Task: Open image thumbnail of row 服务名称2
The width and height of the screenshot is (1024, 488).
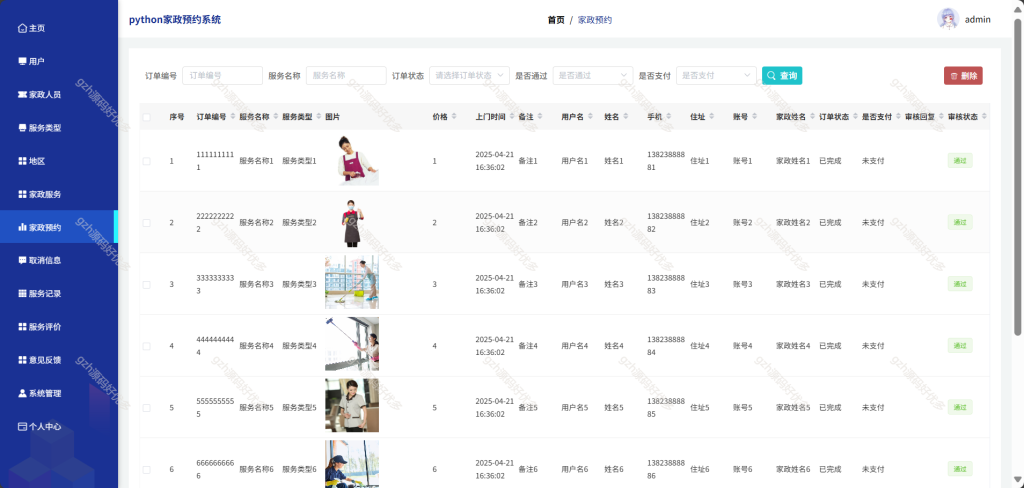Action: pos(353,223)
